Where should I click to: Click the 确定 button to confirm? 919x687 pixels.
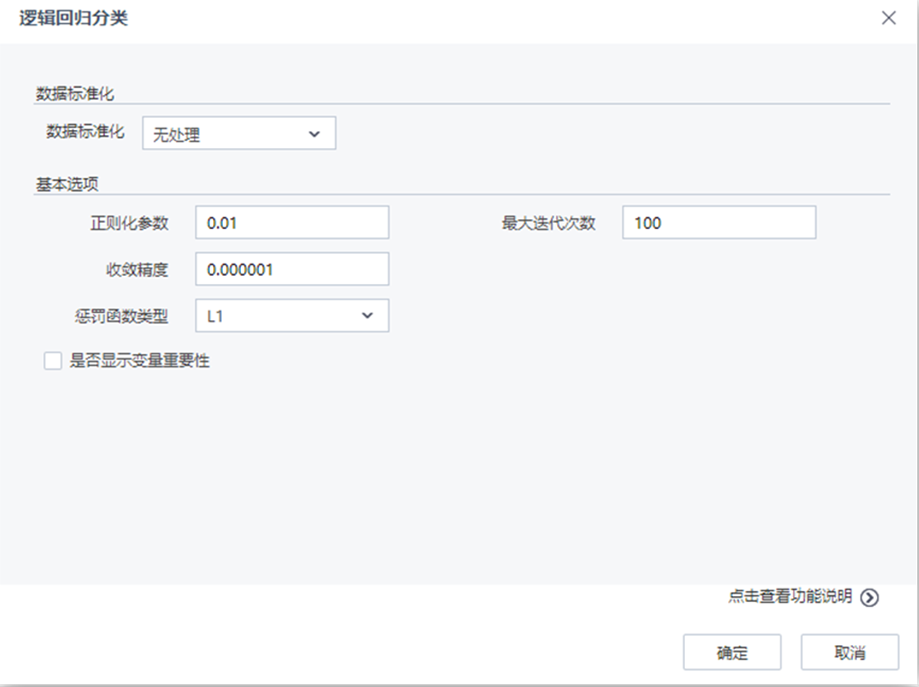[731, 651]
